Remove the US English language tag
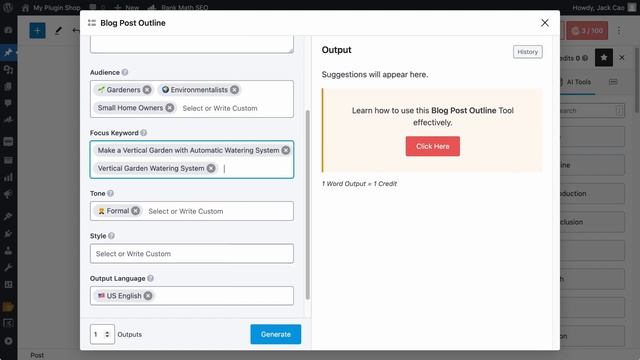 (x=148, y=296)
